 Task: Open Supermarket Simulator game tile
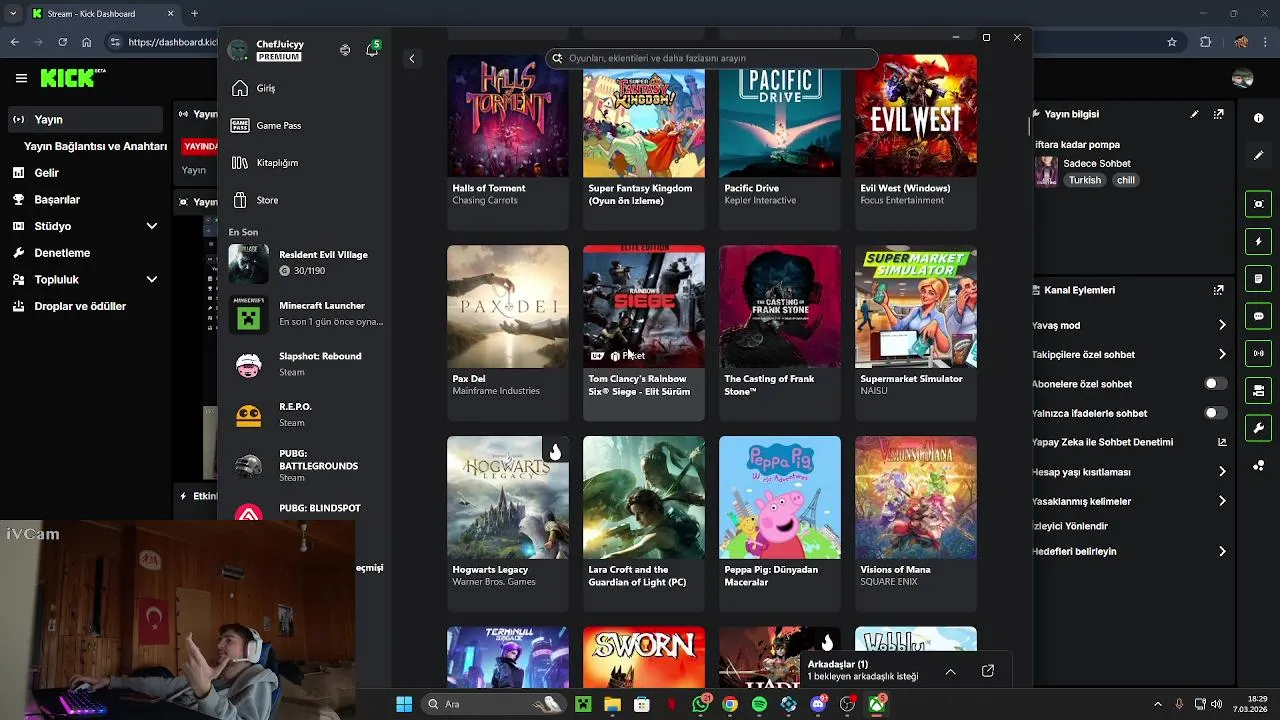(x=916, y=332)
